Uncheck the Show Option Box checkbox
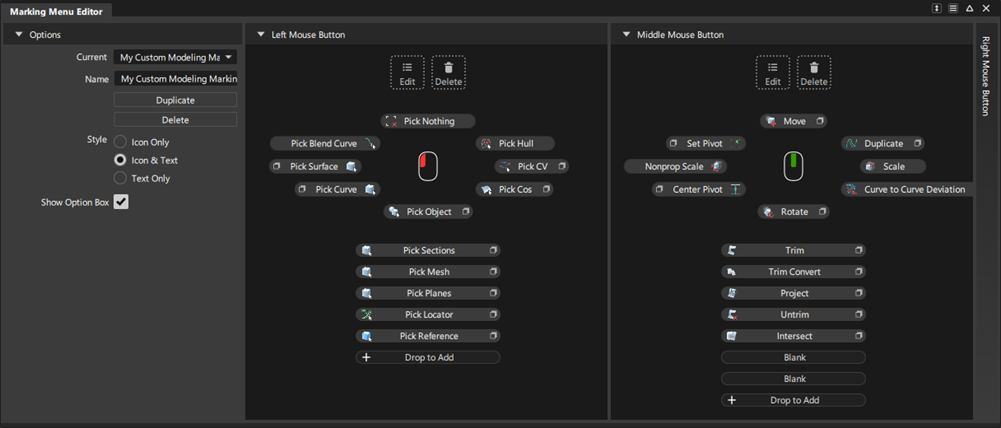1001x428 pixels. 121,202
